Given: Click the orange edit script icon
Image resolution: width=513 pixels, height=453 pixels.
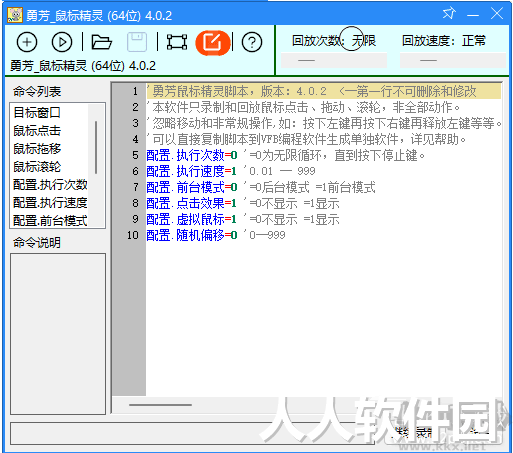Looking at the screenshot, I should 213,43.
